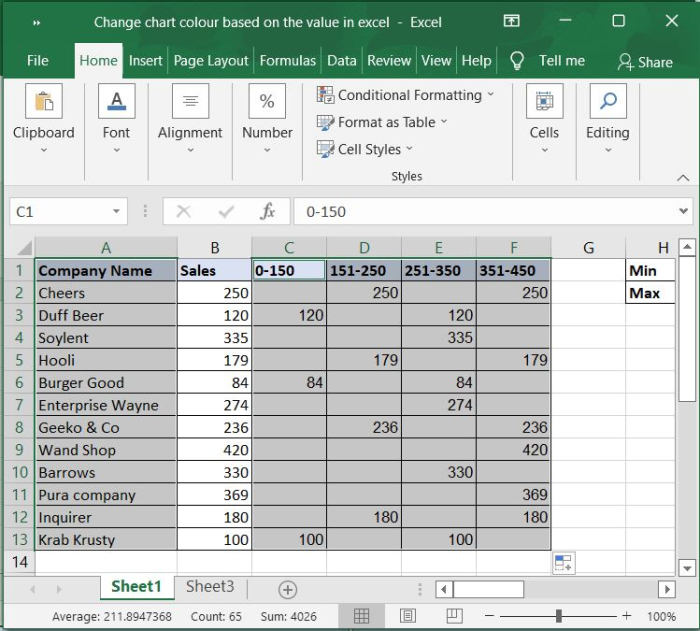The image size is (700, 631).
Task: Click the Number format percent icon
Action: point(267,102)
